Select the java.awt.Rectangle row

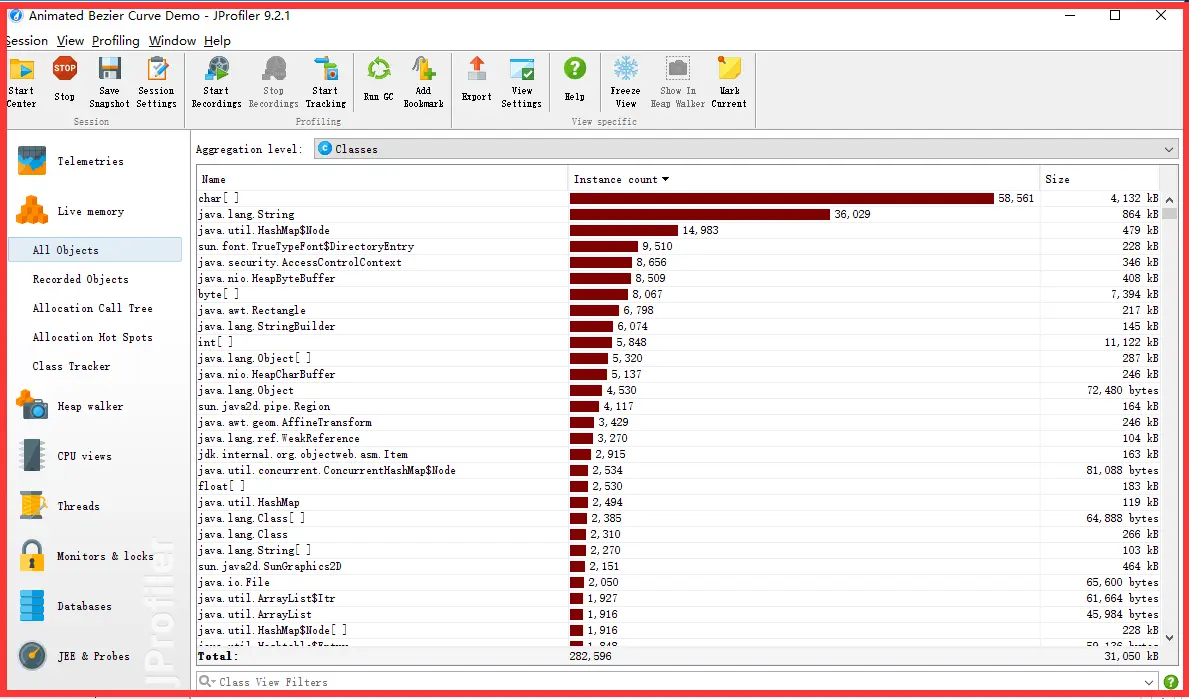[679, 310]
